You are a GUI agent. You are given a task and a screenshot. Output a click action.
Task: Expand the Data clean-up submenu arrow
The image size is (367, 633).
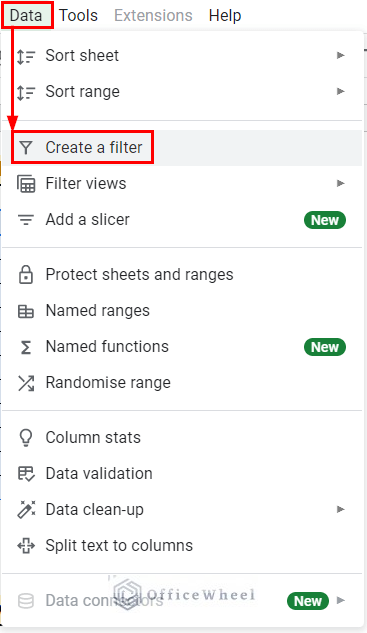pos(341,509)
